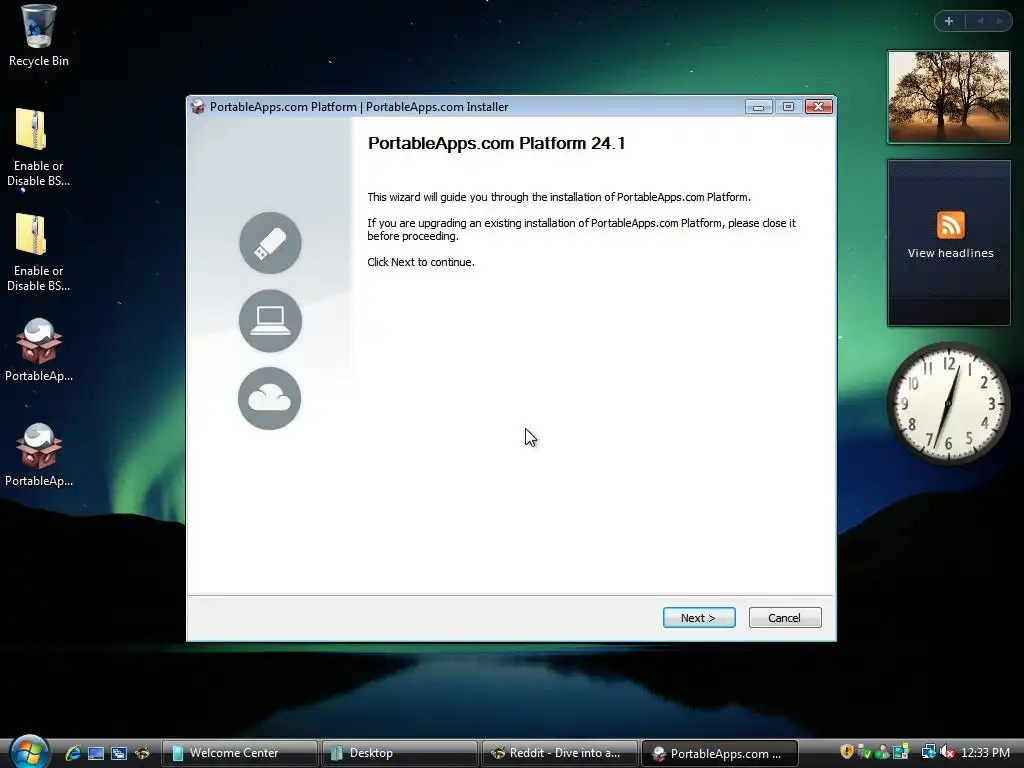Switch to the Reddit - Dive into a... taskbar window
The height and width of the screenshot is (768, 1024).
pos(559,753)
